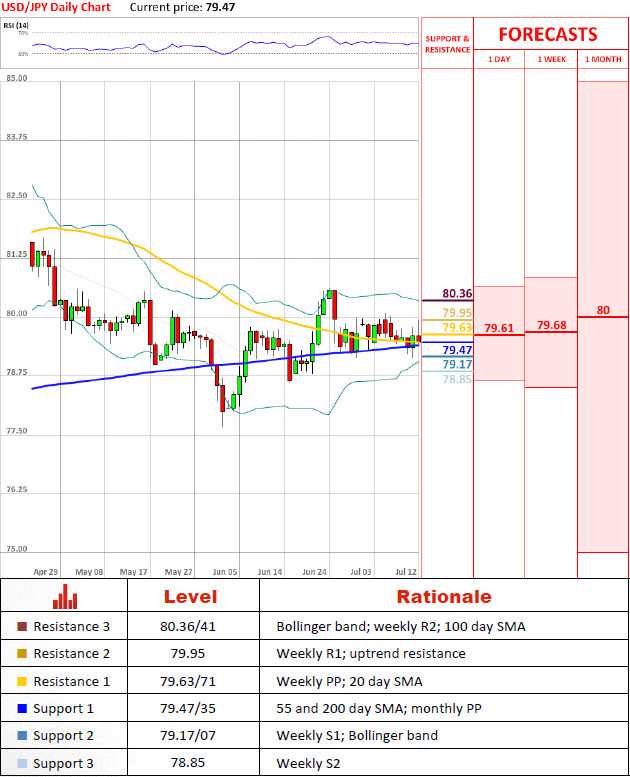Screen dimensions: 630x777
Task: Click the 'Weekly R1; uptrend resistance' rationale
Action: click(x=371, y=654)
